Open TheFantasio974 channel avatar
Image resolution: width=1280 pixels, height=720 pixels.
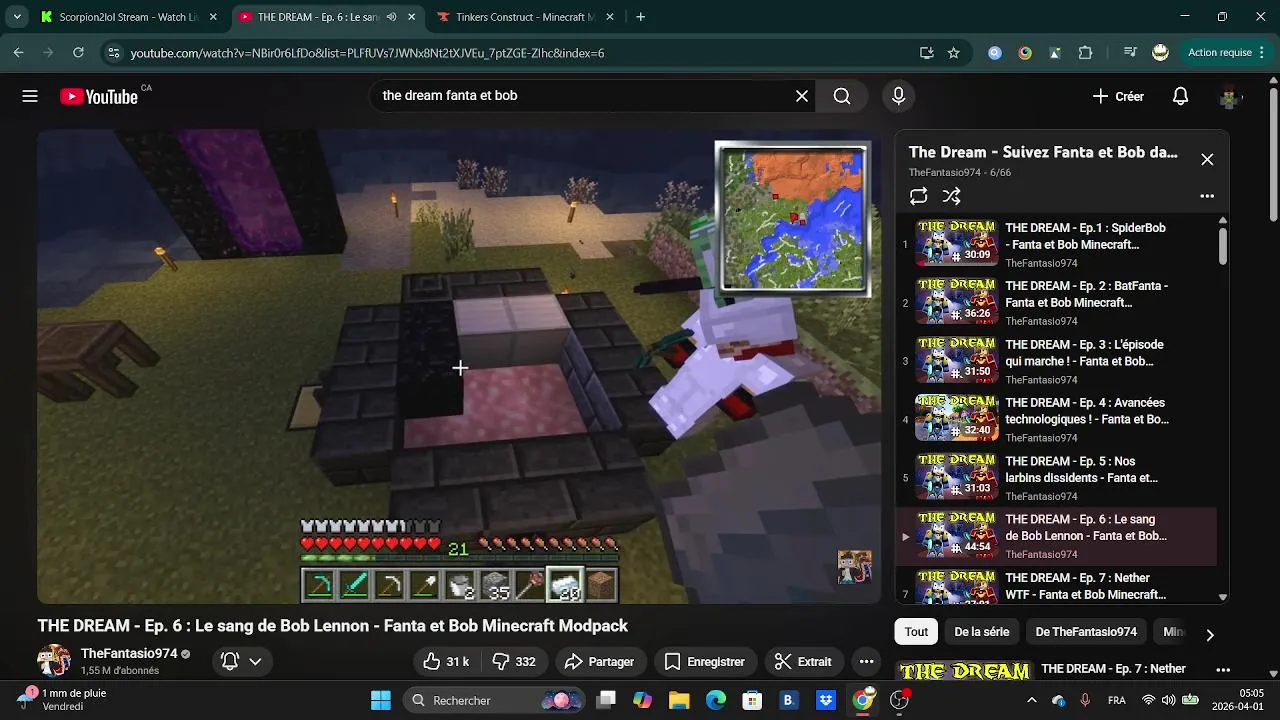pos(54,661)
